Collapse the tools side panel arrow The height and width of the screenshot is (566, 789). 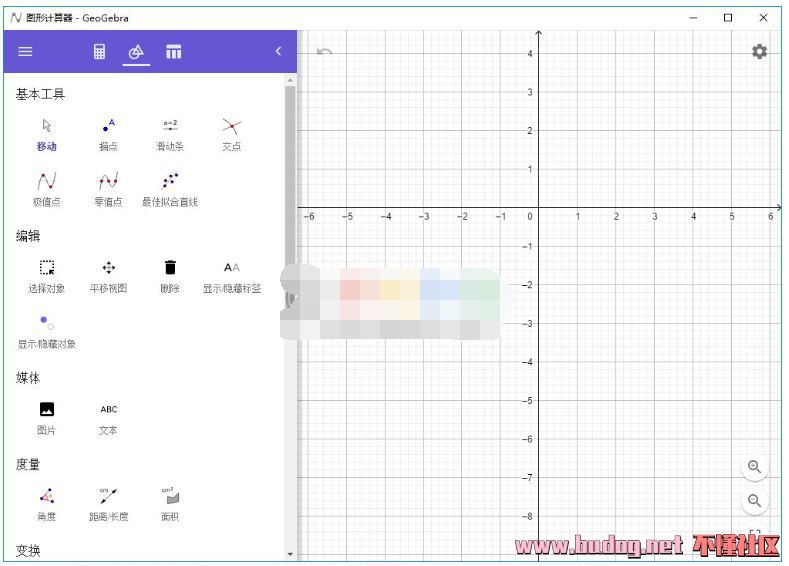click(278, 51)
